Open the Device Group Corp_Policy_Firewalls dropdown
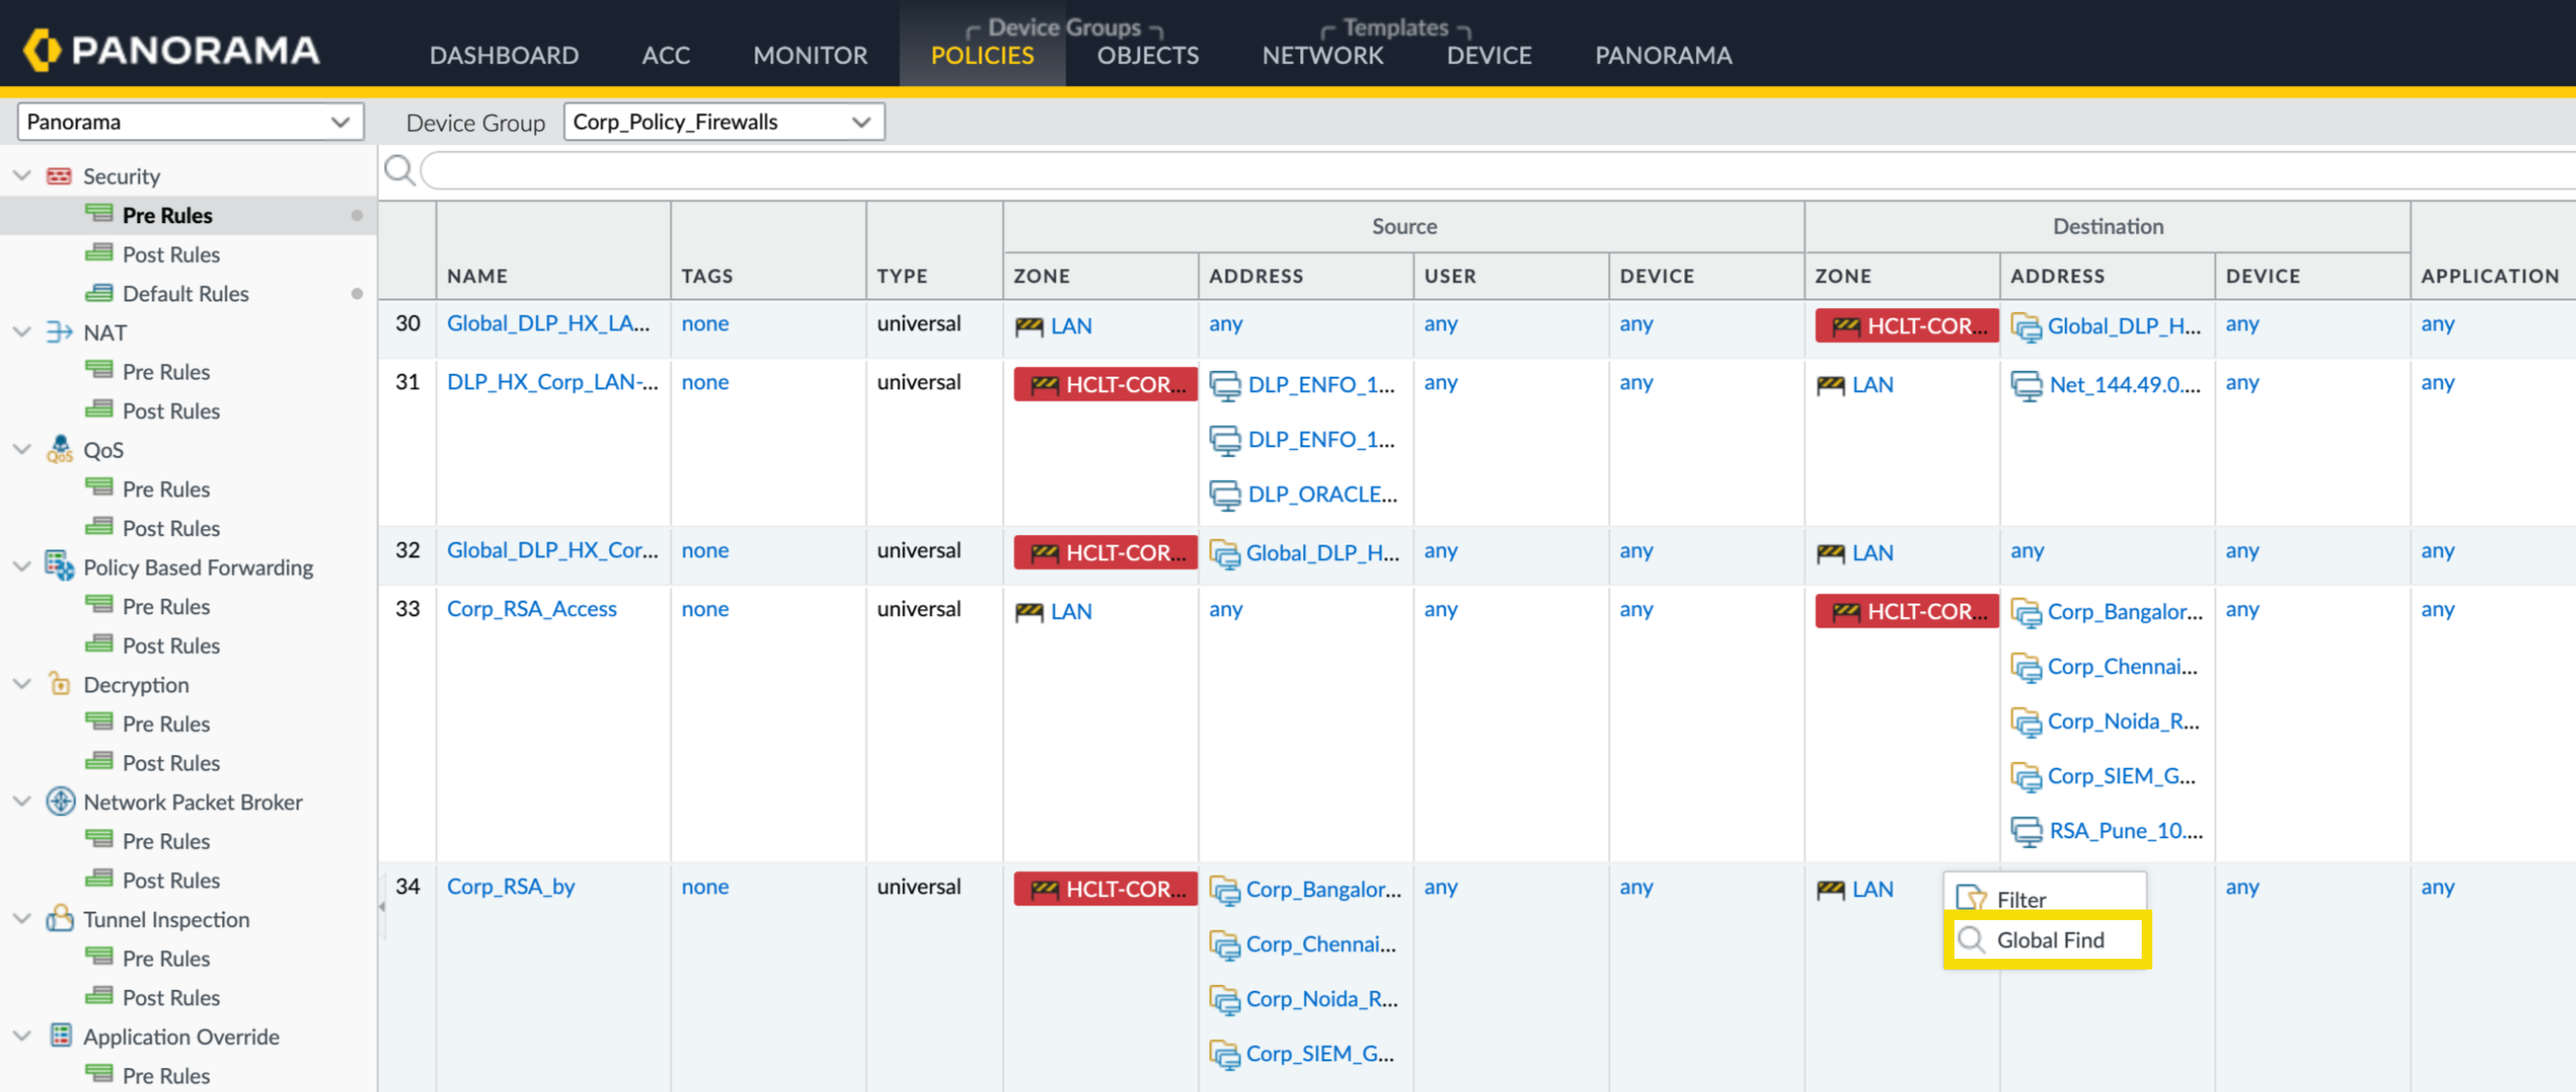The width and height of the screenshot is (2576, 1092). point(723,122)
